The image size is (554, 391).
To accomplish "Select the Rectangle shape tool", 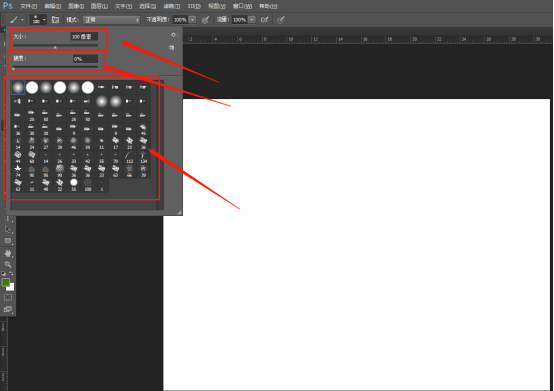I will 8,241.
